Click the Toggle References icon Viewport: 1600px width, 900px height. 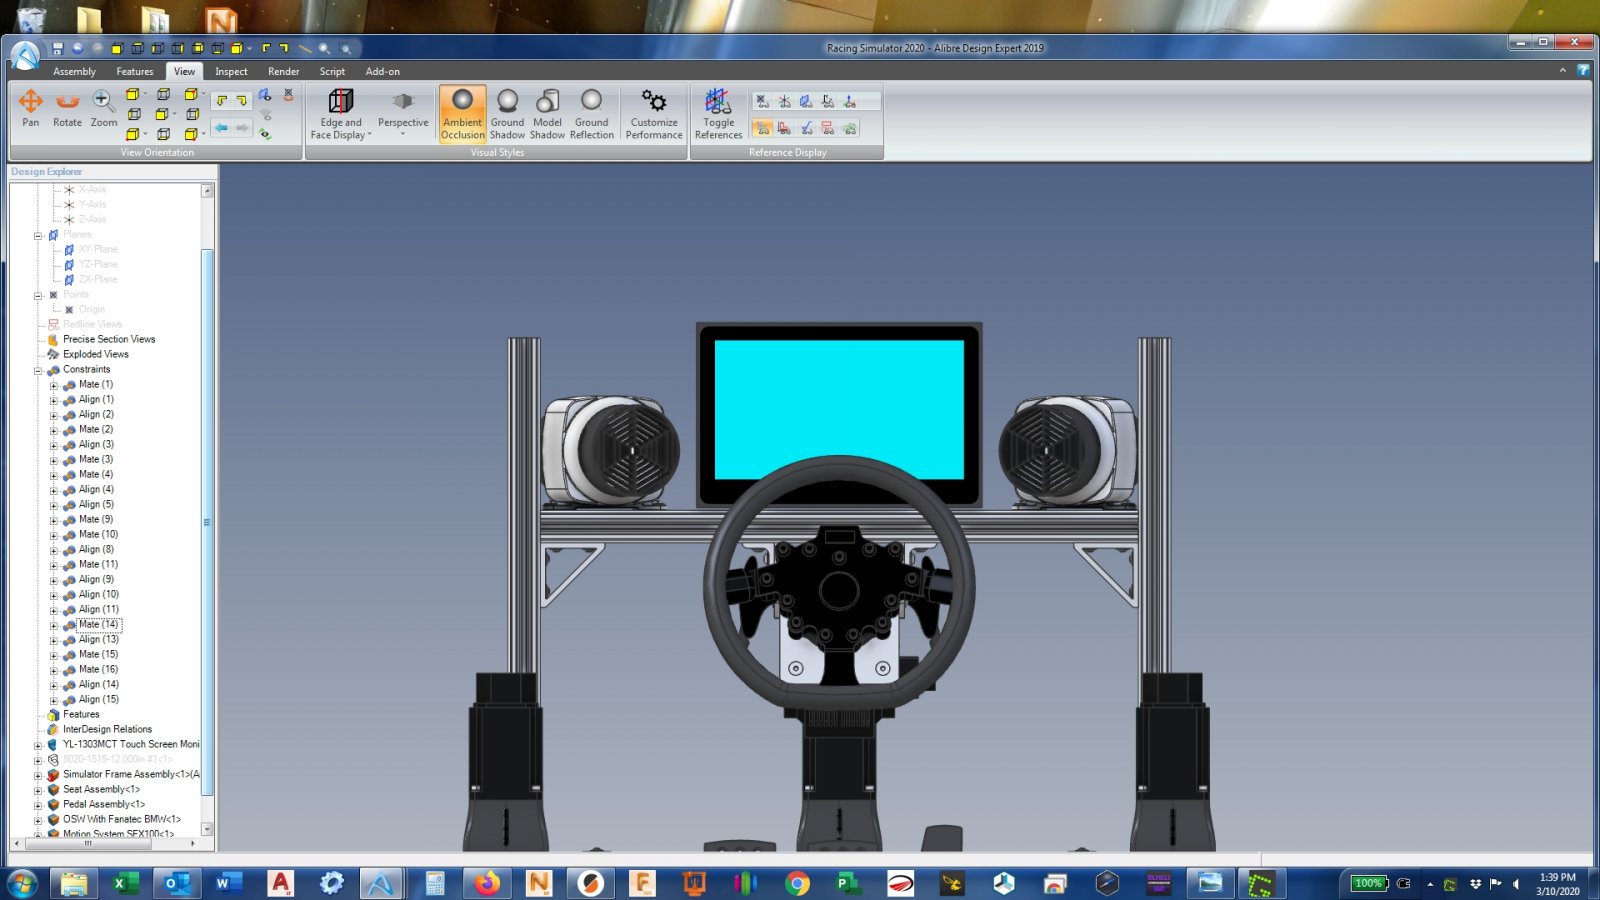[718, 113]
